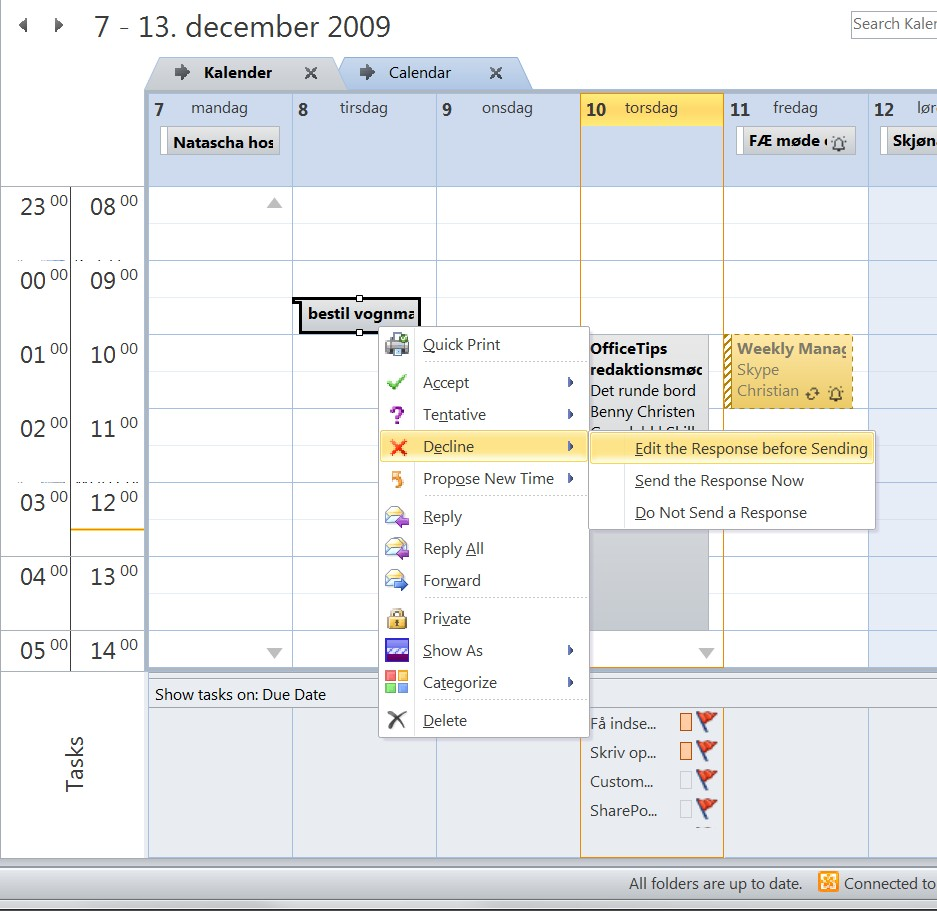Close the Kalender tab
937x911 pixels.
tap(311, 73)
